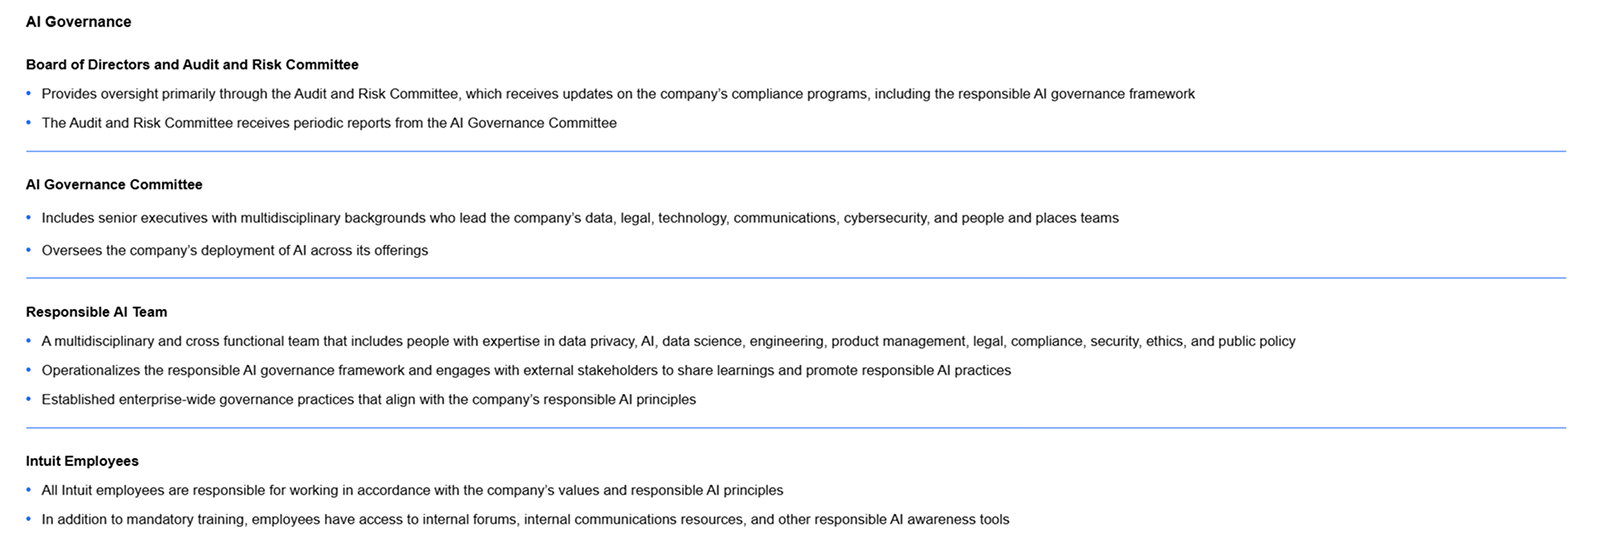Click the 'Oversees the company's deployment of AI' line
The image size is (1600, 541).
point(235,251)
